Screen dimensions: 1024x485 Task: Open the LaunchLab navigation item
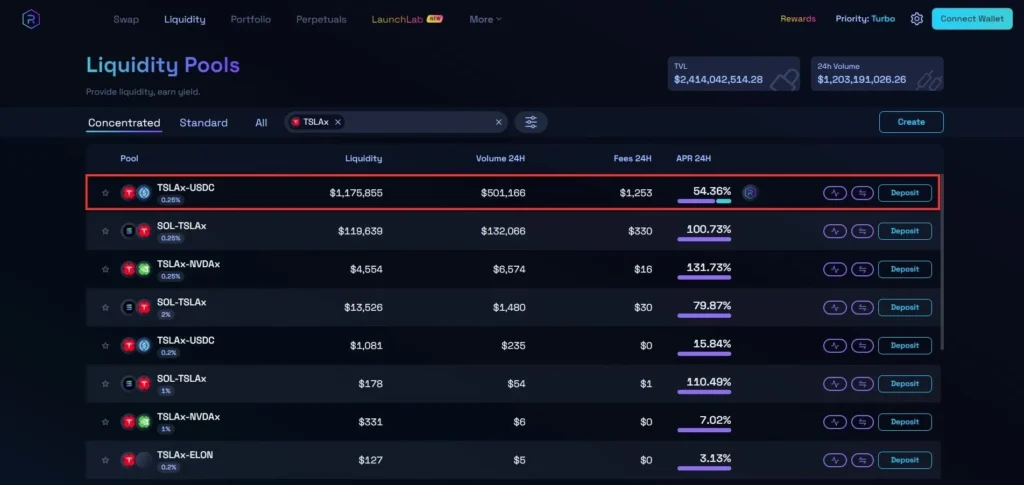click(x=408, y=20)
